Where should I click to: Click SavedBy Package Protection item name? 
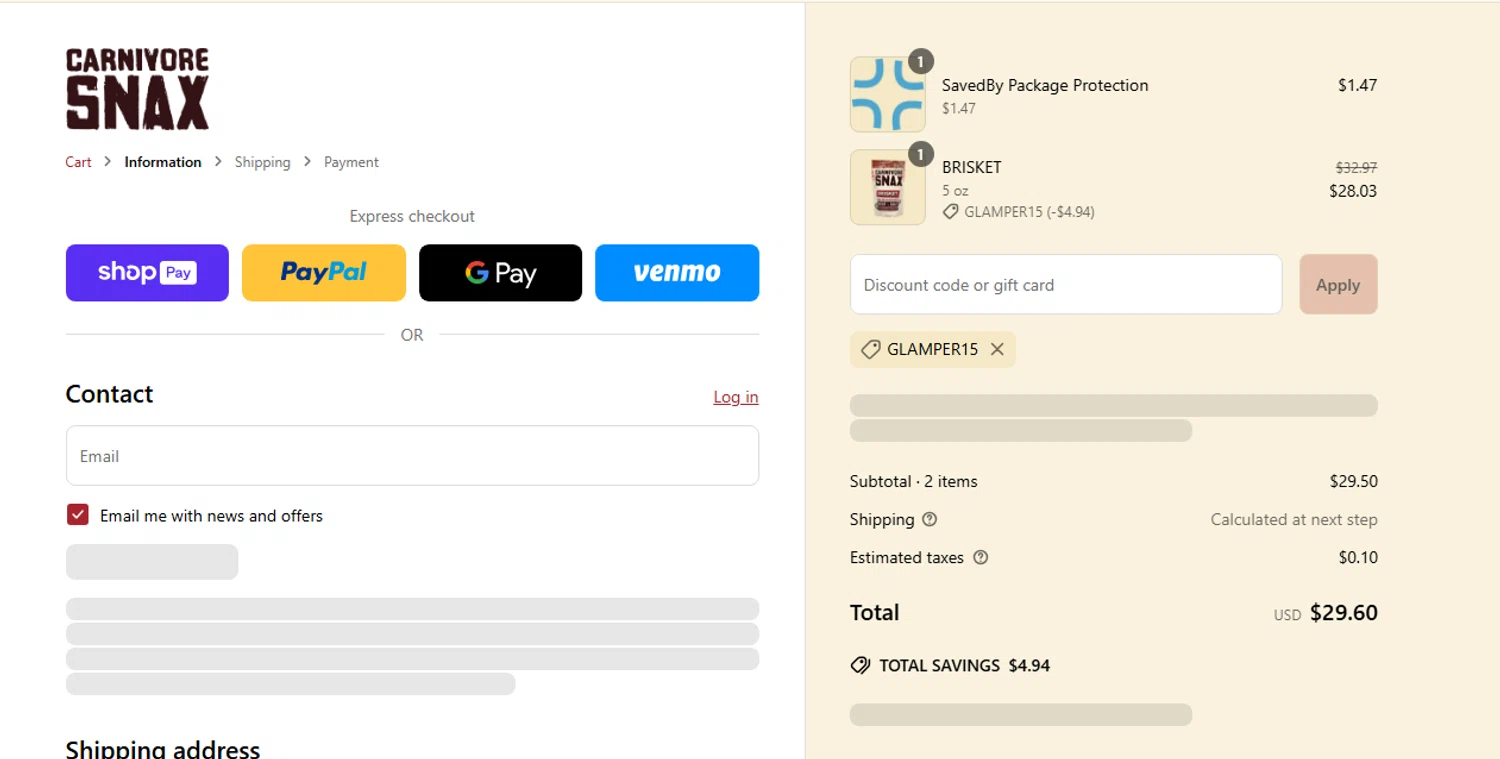[x=1045, y=85]
